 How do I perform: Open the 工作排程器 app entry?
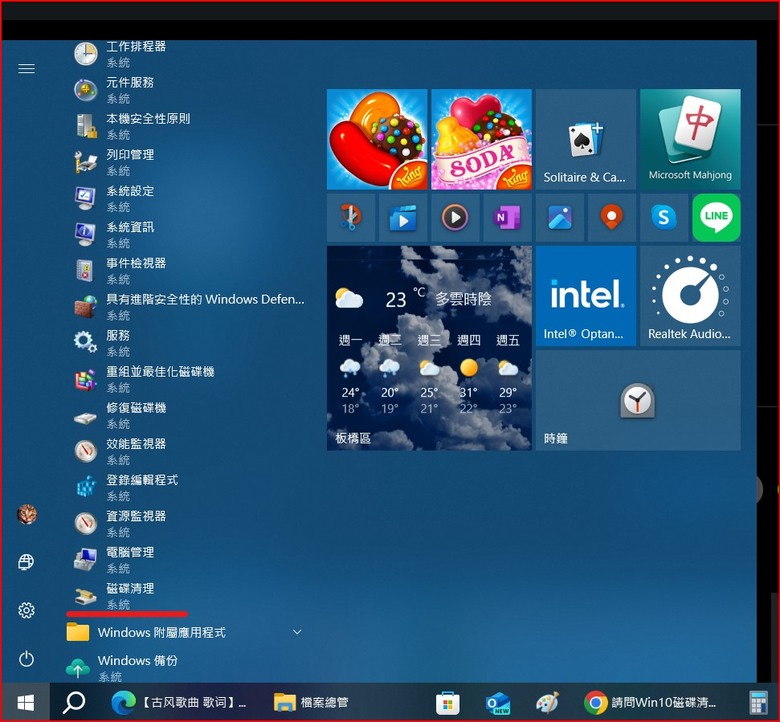tap(189, 54)
